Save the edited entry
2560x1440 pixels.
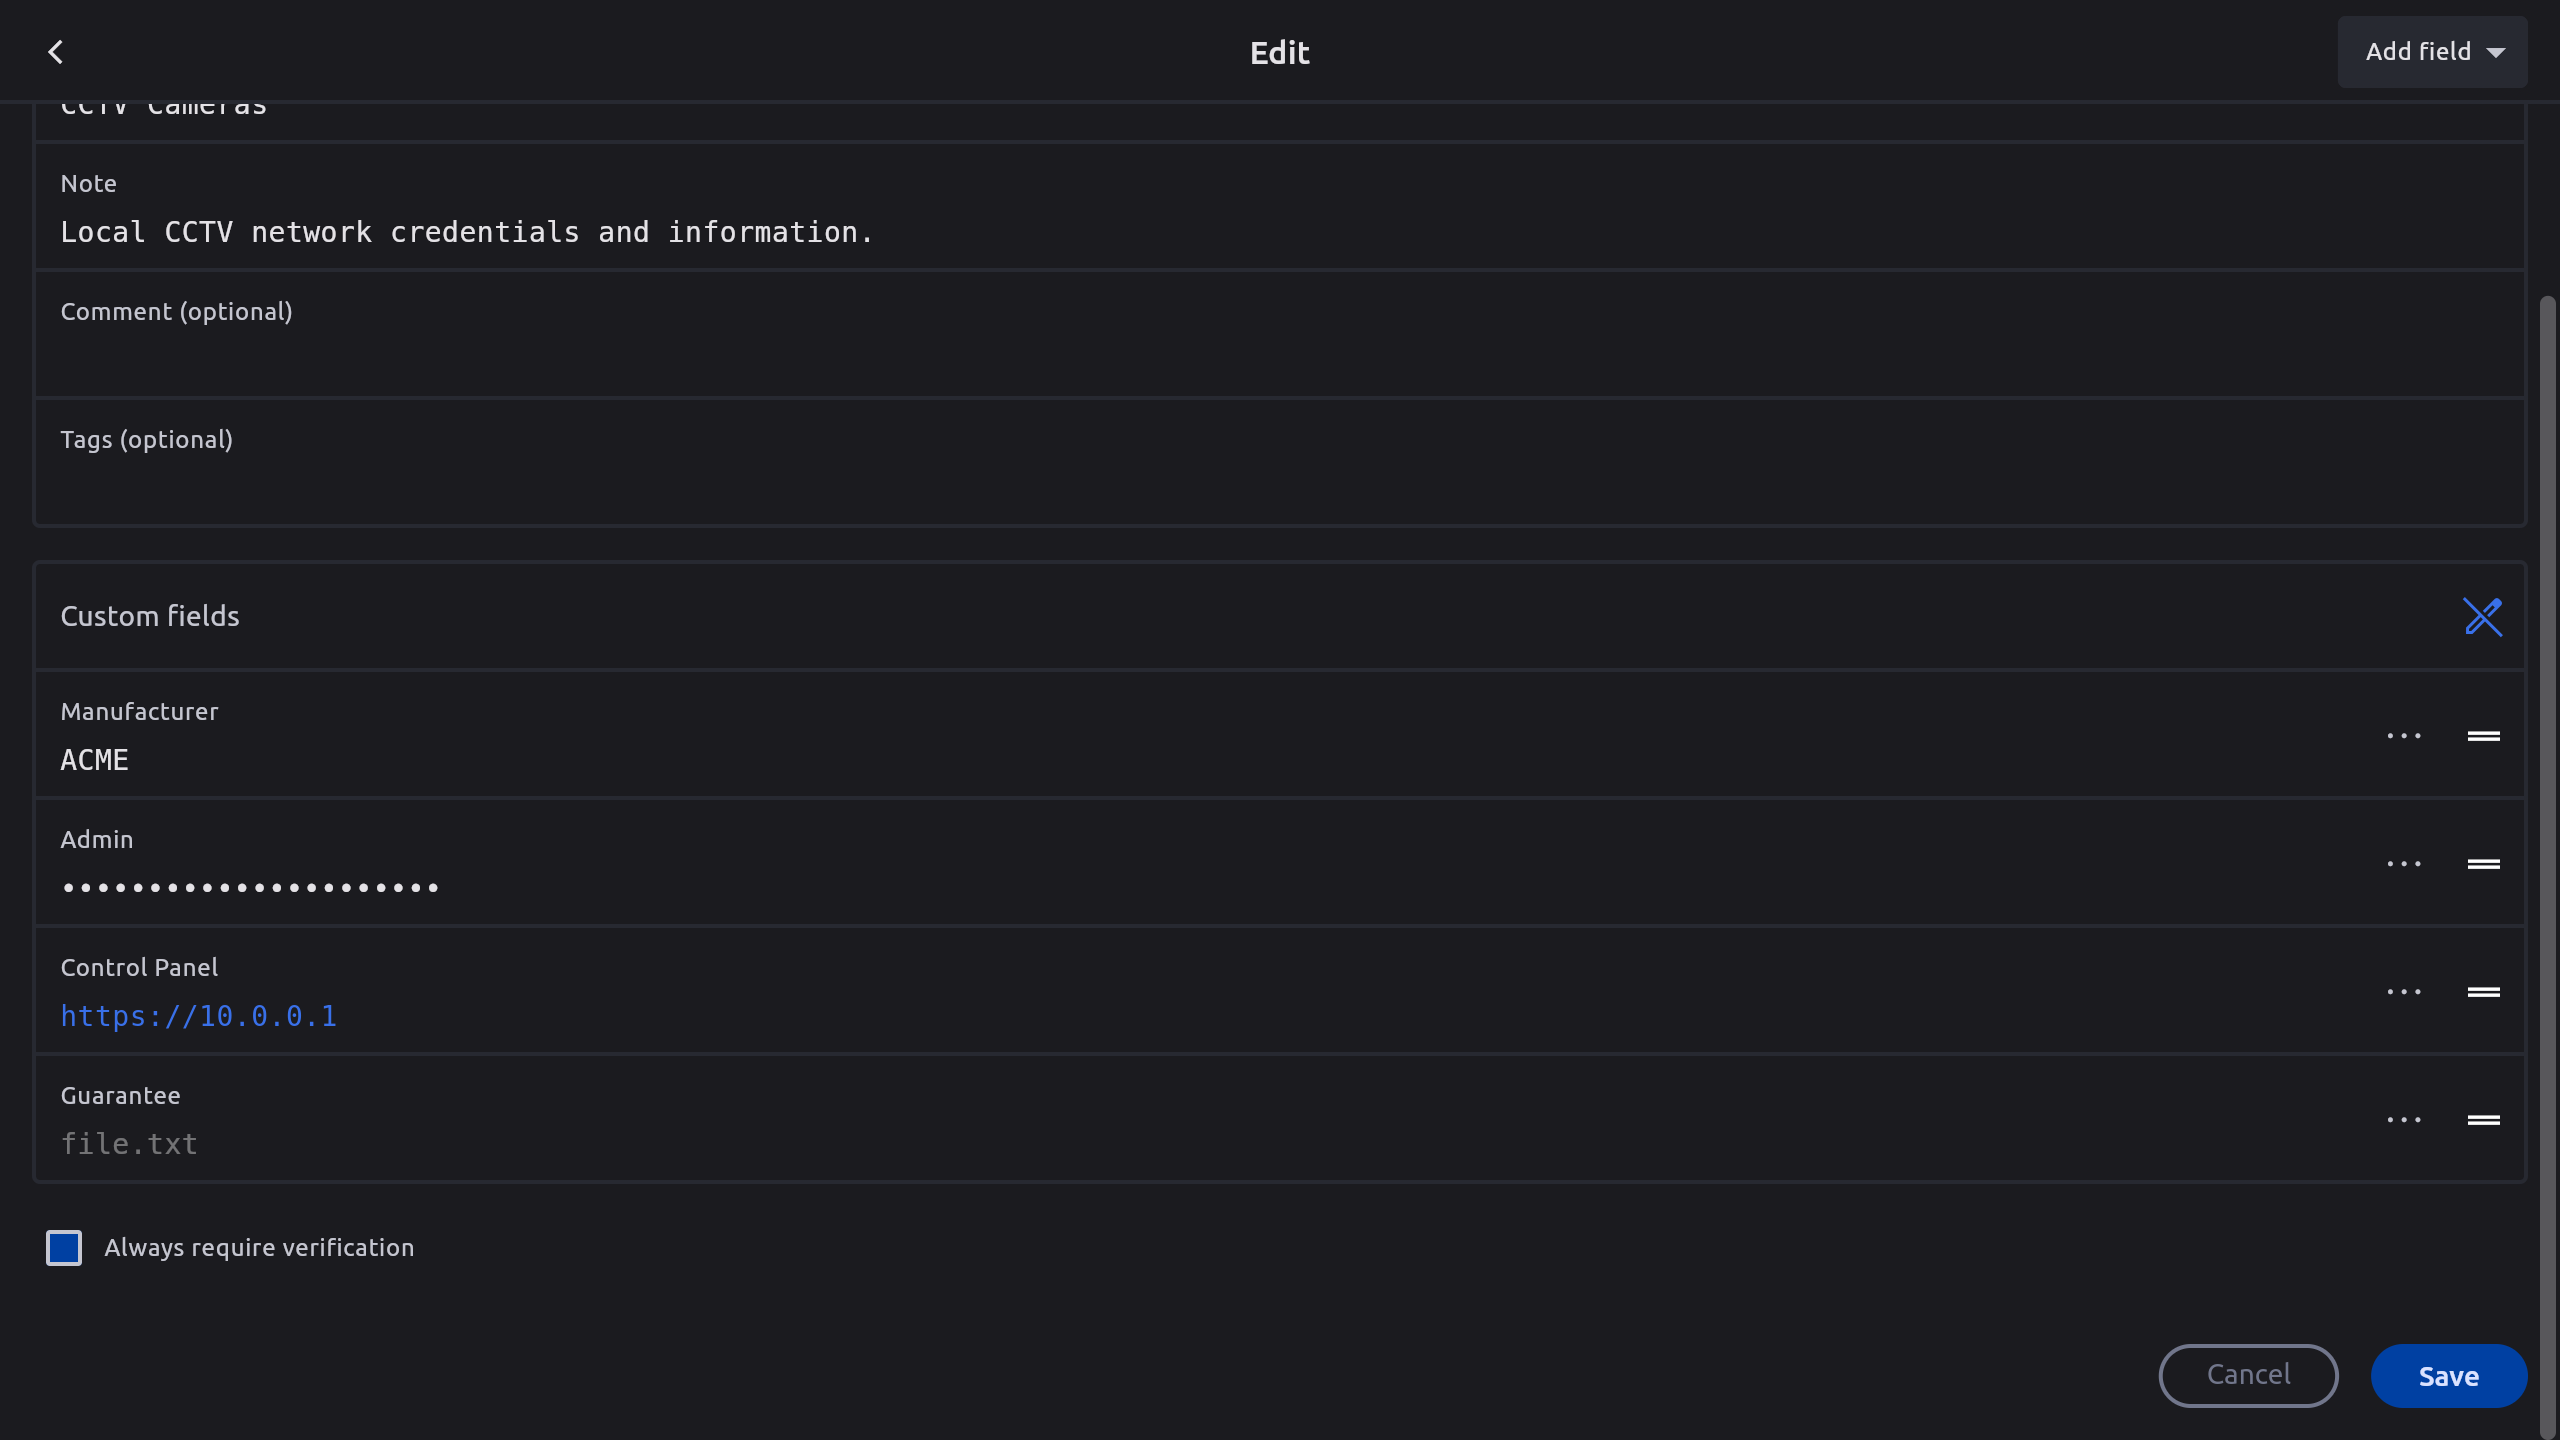2448,1376
